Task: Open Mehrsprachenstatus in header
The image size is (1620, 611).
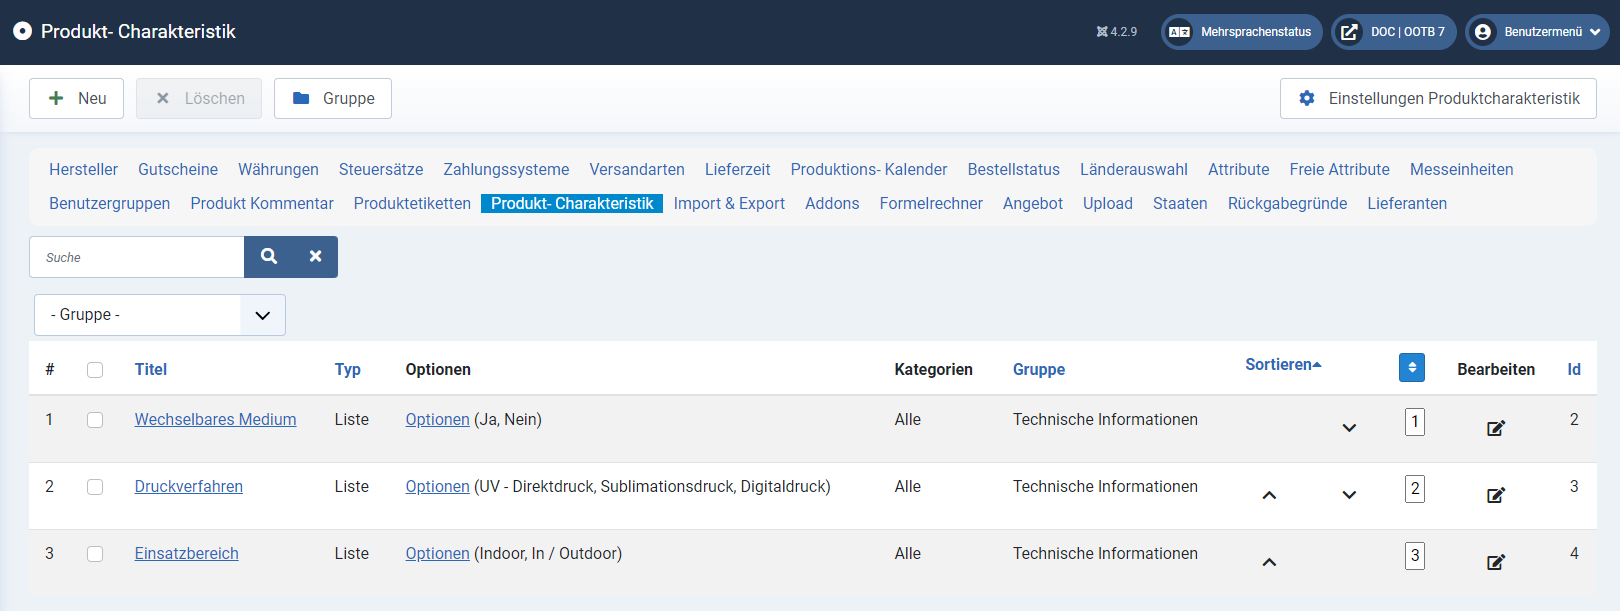Action: [1242, 32]
